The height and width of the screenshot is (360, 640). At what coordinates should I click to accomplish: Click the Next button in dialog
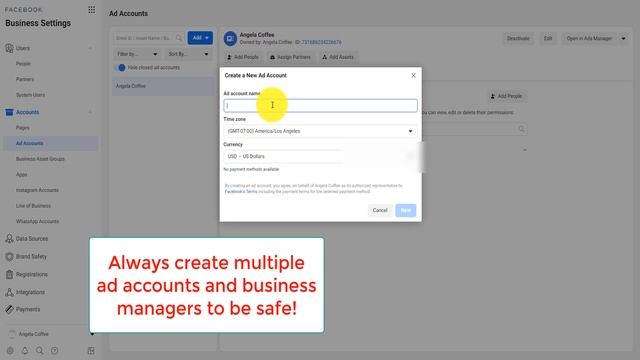coord(406,210)
